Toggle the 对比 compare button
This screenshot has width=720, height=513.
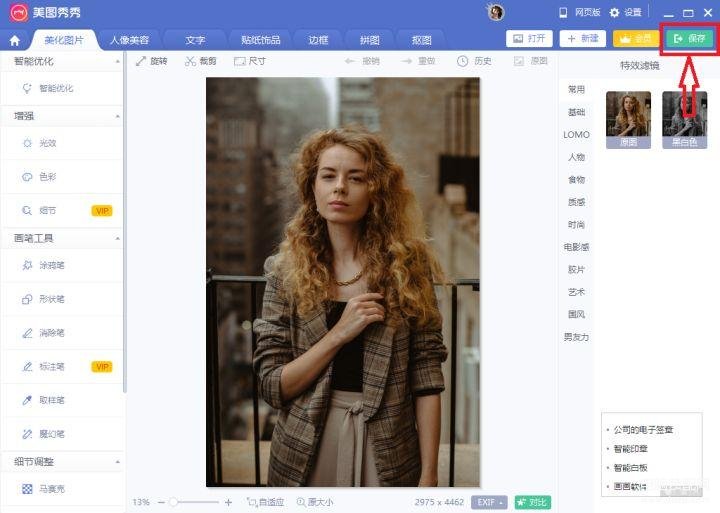[533, 502]
